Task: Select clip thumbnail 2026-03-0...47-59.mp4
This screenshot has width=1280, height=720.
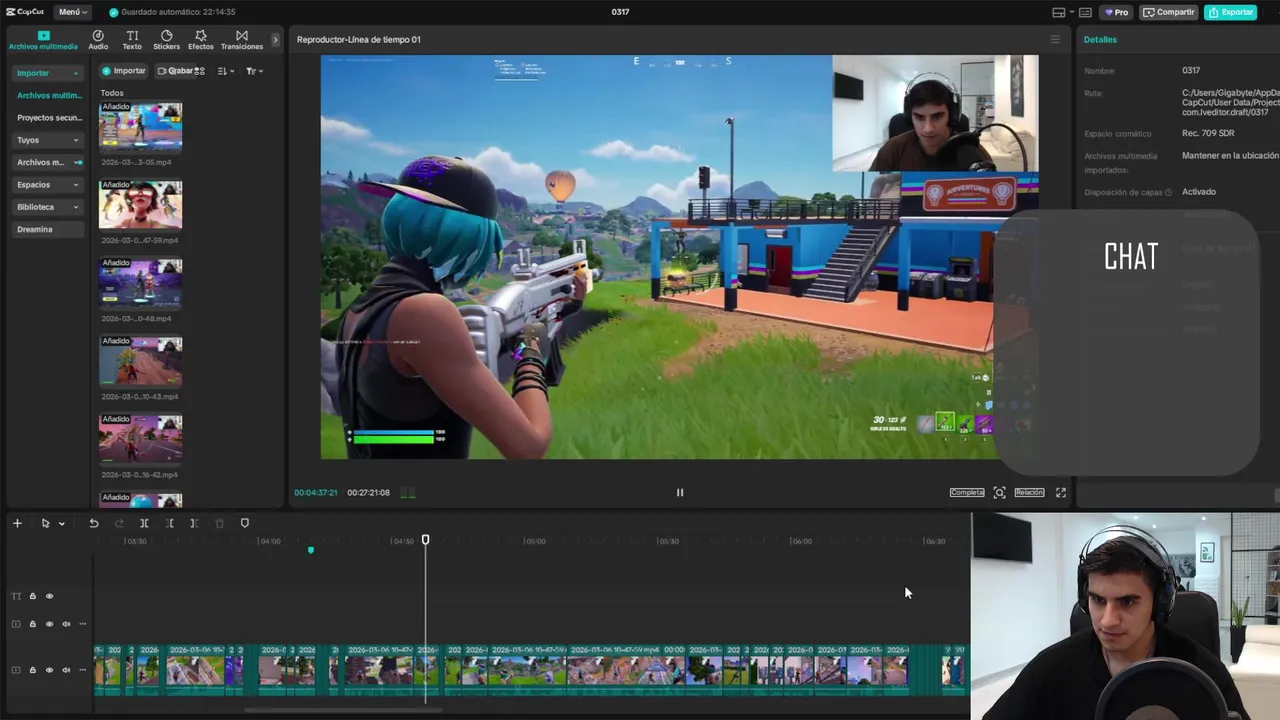Action: [140, 205]
